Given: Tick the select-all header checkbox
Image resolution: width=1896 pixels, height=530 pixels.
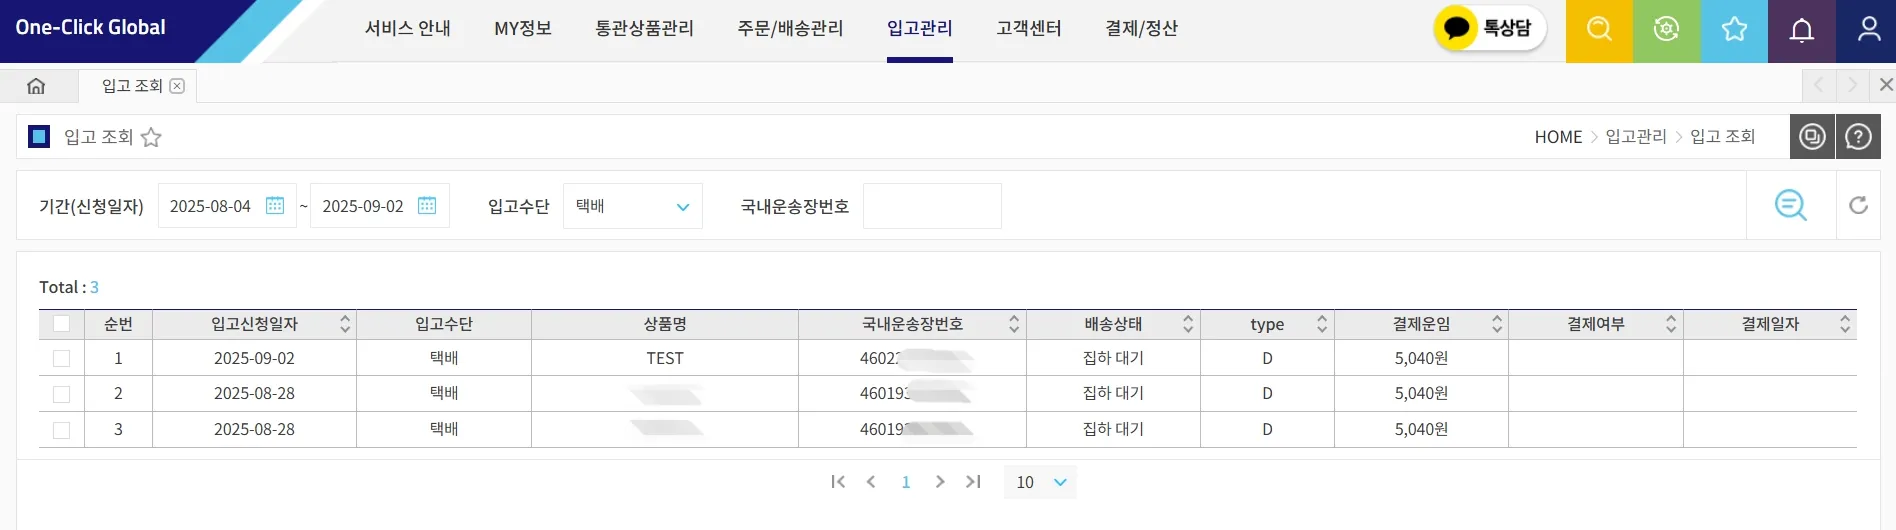Looking at the screenshot, I should point(61,324).
